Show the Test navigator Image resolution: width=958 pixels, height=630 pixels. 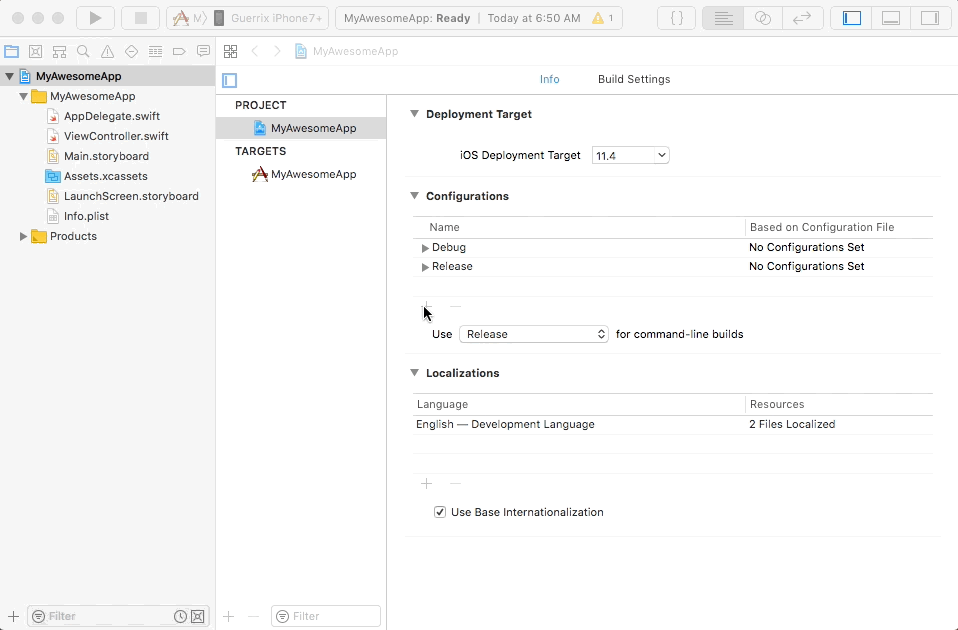click(131, 51)
